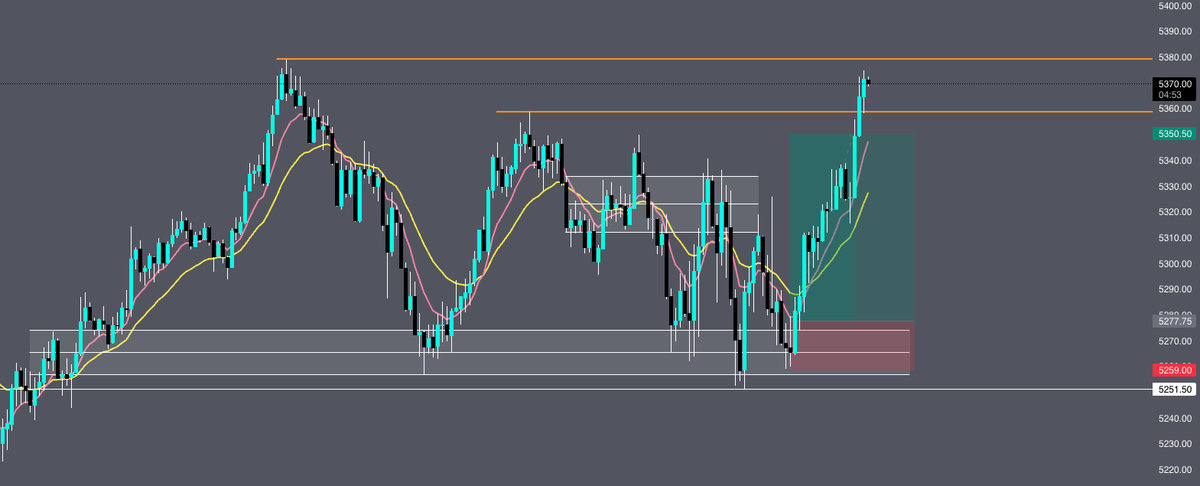Click the 5270.00 price scale label

click(1174, 341)
